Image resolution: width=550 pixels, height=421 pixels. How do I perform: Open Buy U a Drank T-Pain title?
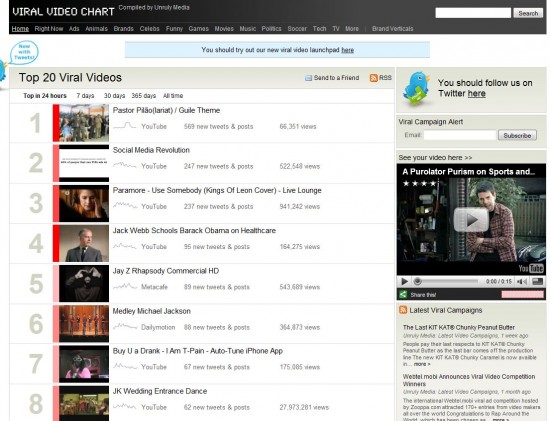(x=198, y=351)
